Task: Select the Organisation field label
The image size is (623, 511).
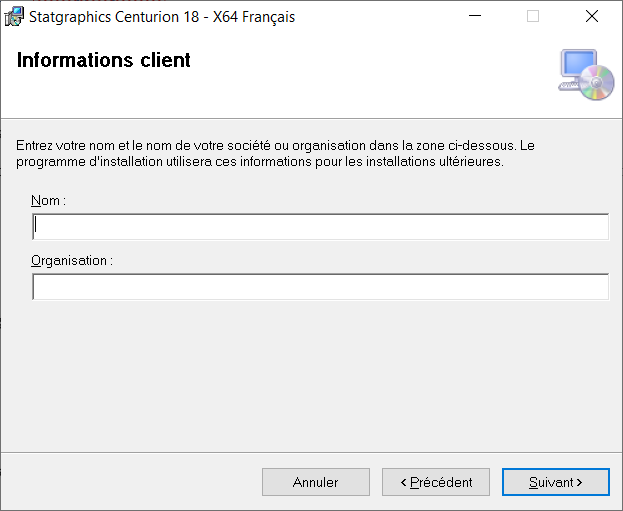Action: tap(72, 261)
